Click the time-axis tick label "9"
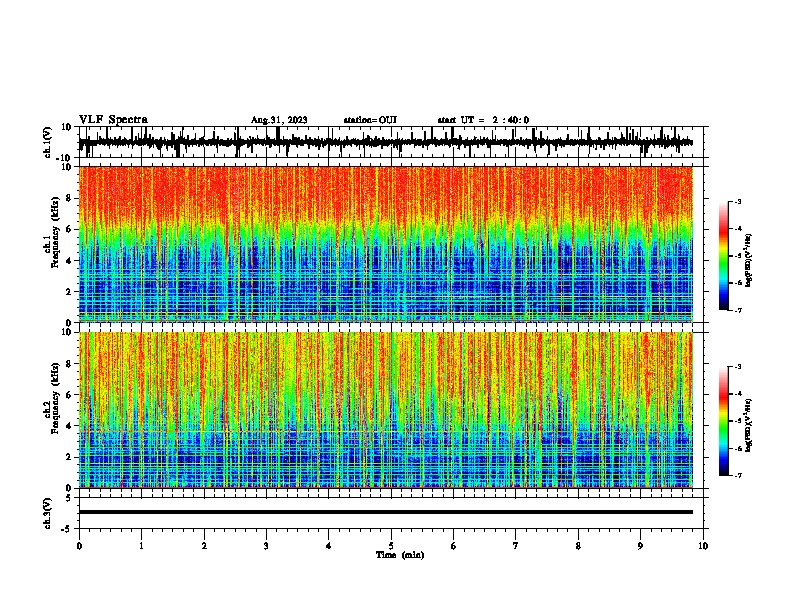The height and width of the screenshot is (612, 792). tap(640, 546)
